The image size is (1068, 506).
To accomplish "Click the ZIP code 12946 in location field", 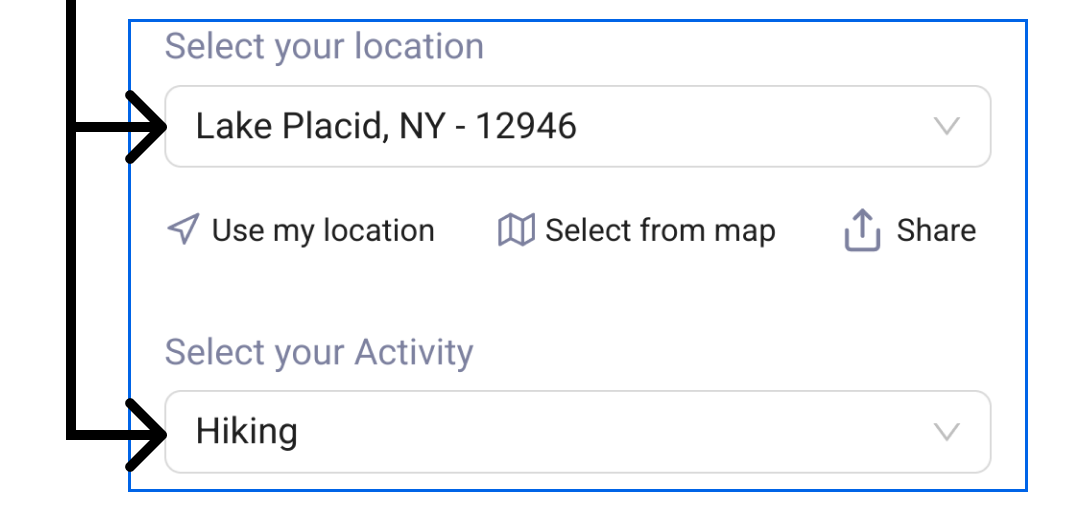I will (525, 126).
